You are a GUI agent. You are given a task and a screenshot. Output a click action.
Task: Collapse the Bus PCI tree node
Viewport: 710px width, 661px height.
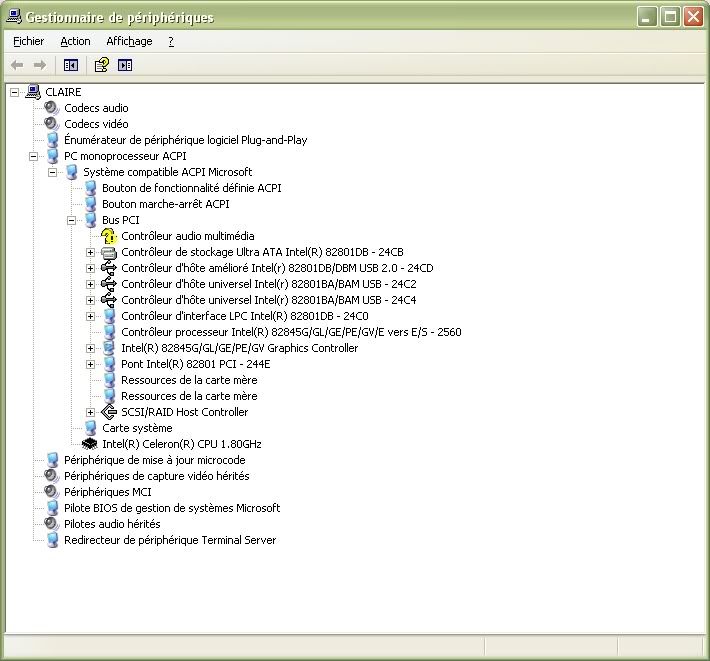coord(71,220)
